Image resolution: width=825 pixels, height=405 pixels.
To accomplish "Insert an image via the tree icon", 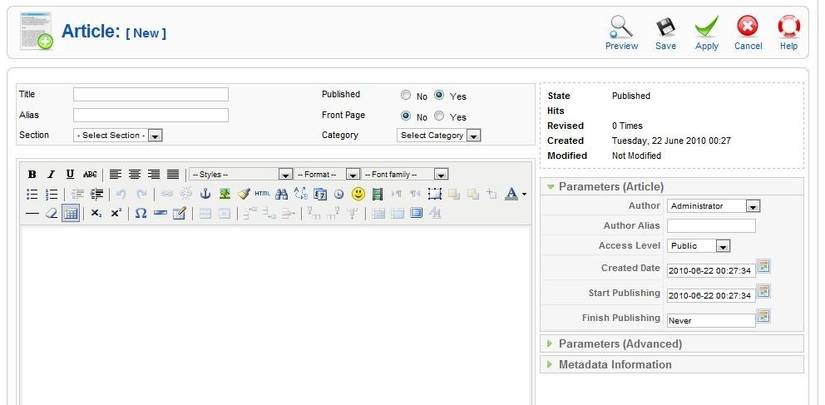I will pyautogui.click(x=225, y=194).
